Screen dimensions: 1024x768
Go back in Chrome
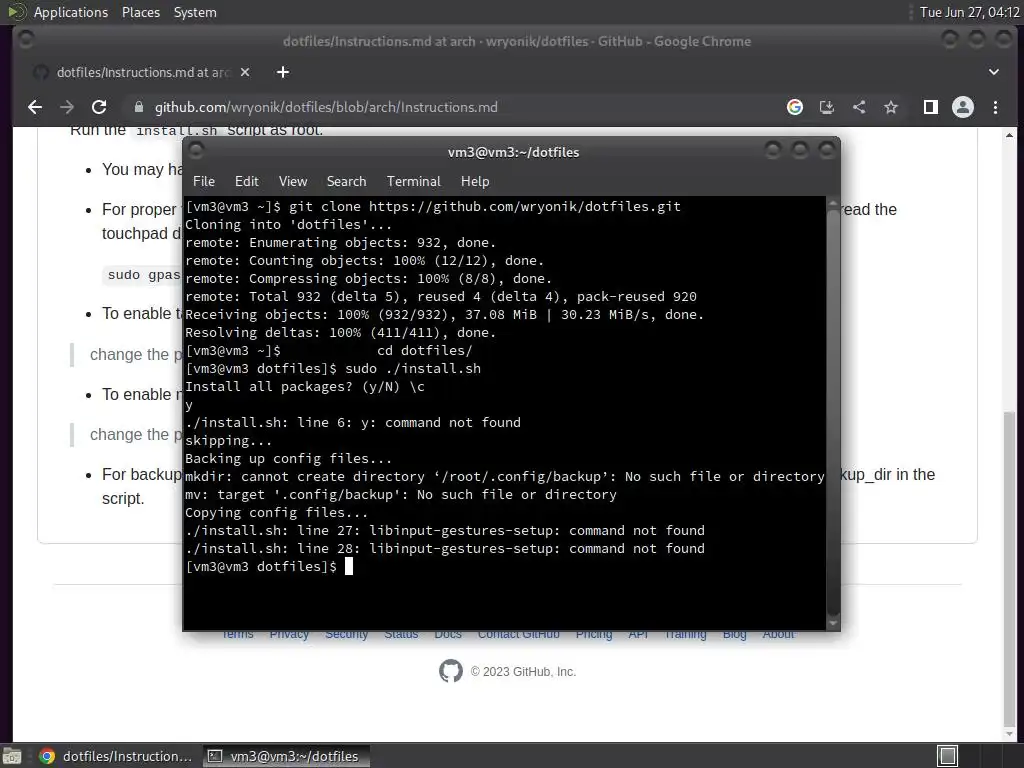pyautogui.click(x=35, y=107)
